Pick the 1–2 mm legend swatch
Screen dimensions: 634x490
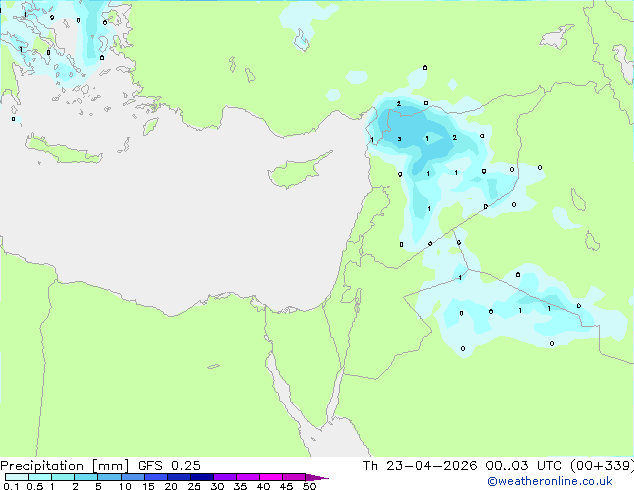point(63,477)
